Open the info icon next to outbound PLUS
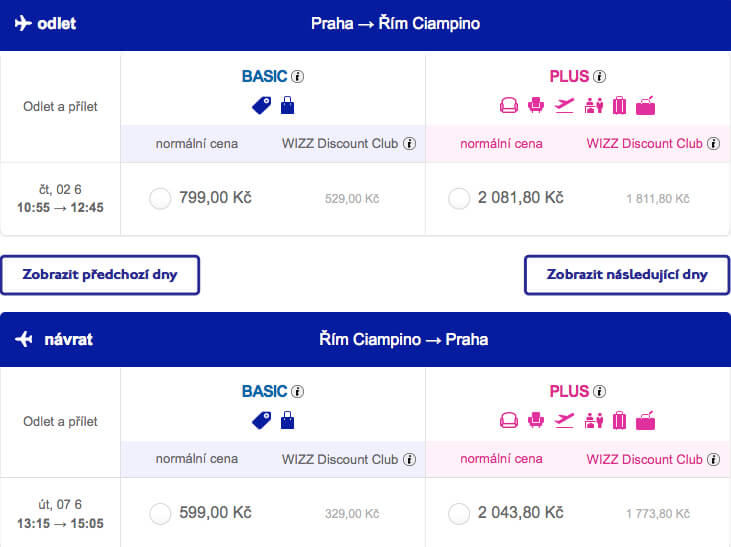 [600, 76]
